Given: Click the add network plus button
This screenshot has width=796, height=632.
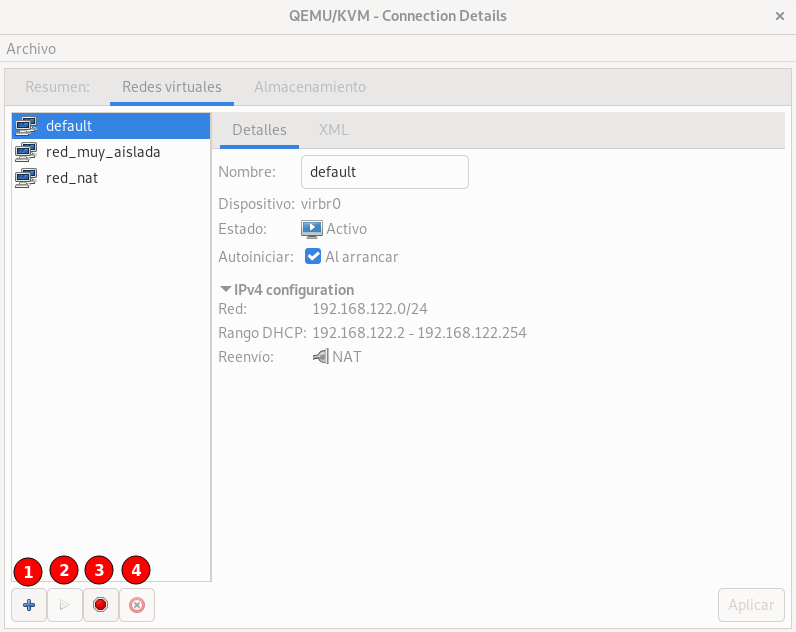Looking at the screenshot, I should click(x=29, y=605).
